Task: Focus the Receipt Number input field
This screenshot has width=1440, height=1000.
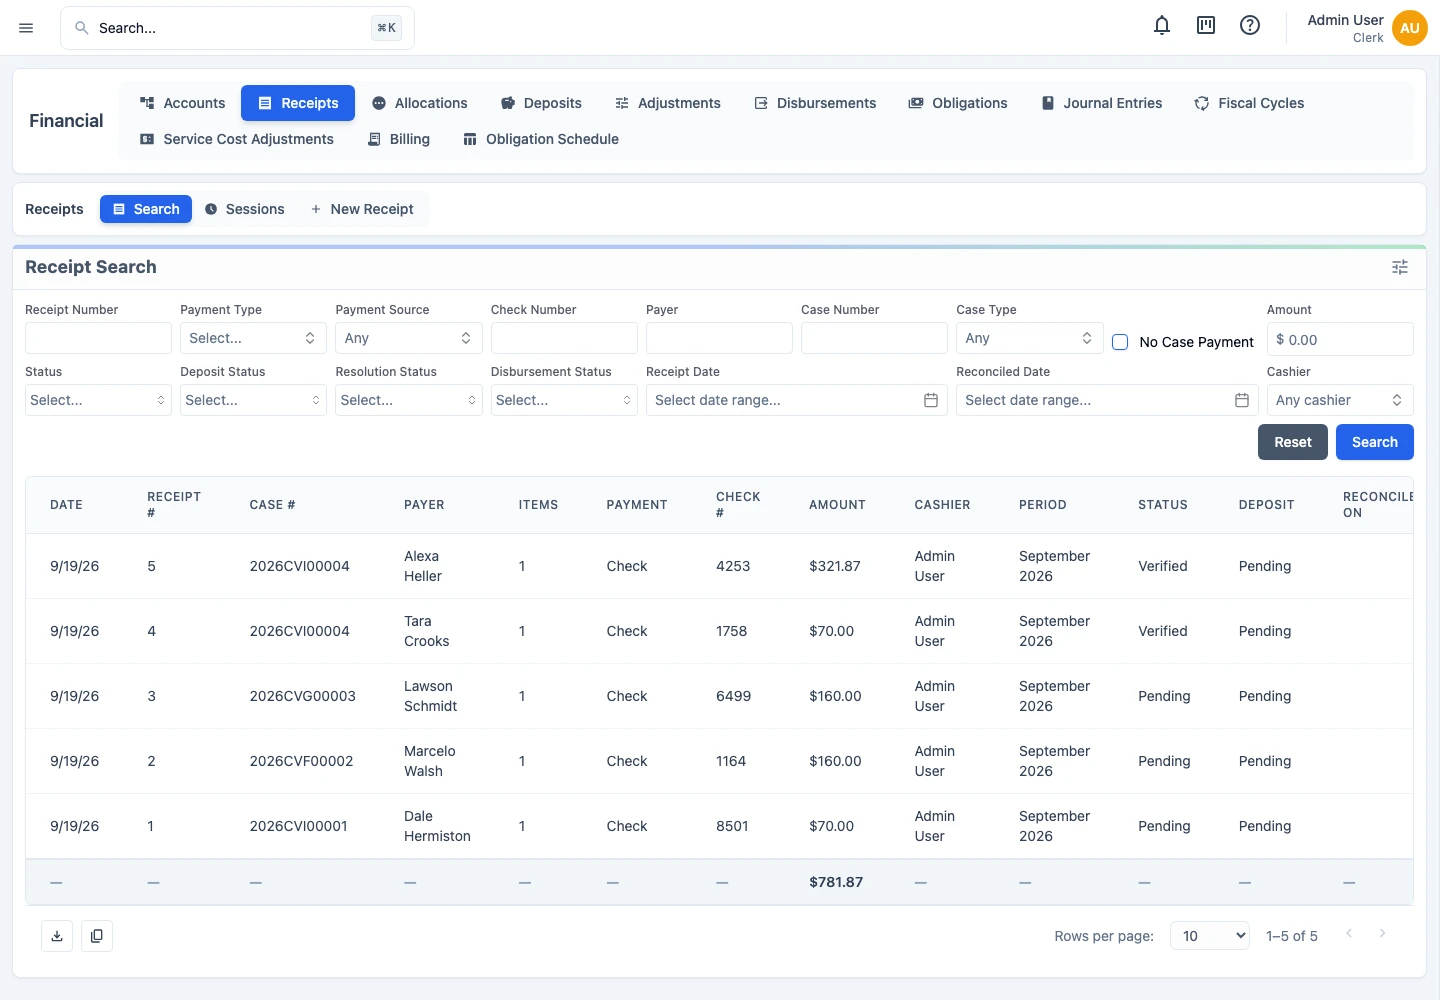Action: [98, 338]
